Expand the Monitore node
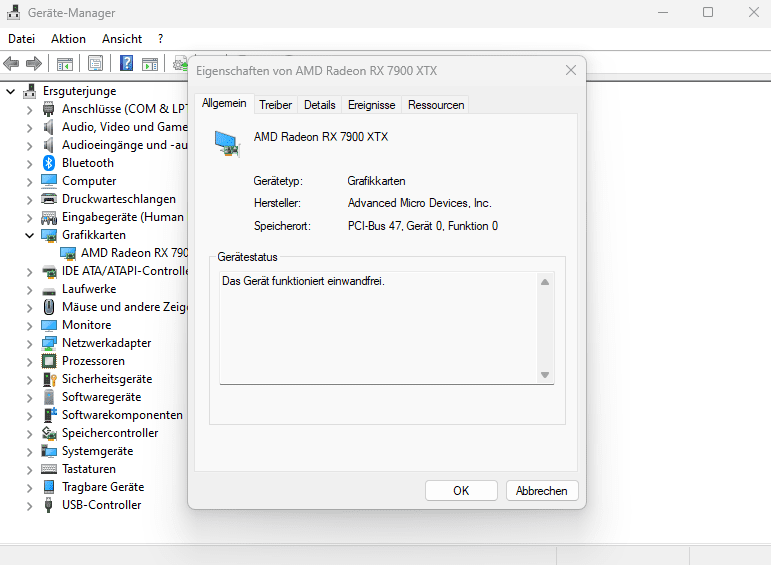The image size is (771, 565). (x=30, y=326)
